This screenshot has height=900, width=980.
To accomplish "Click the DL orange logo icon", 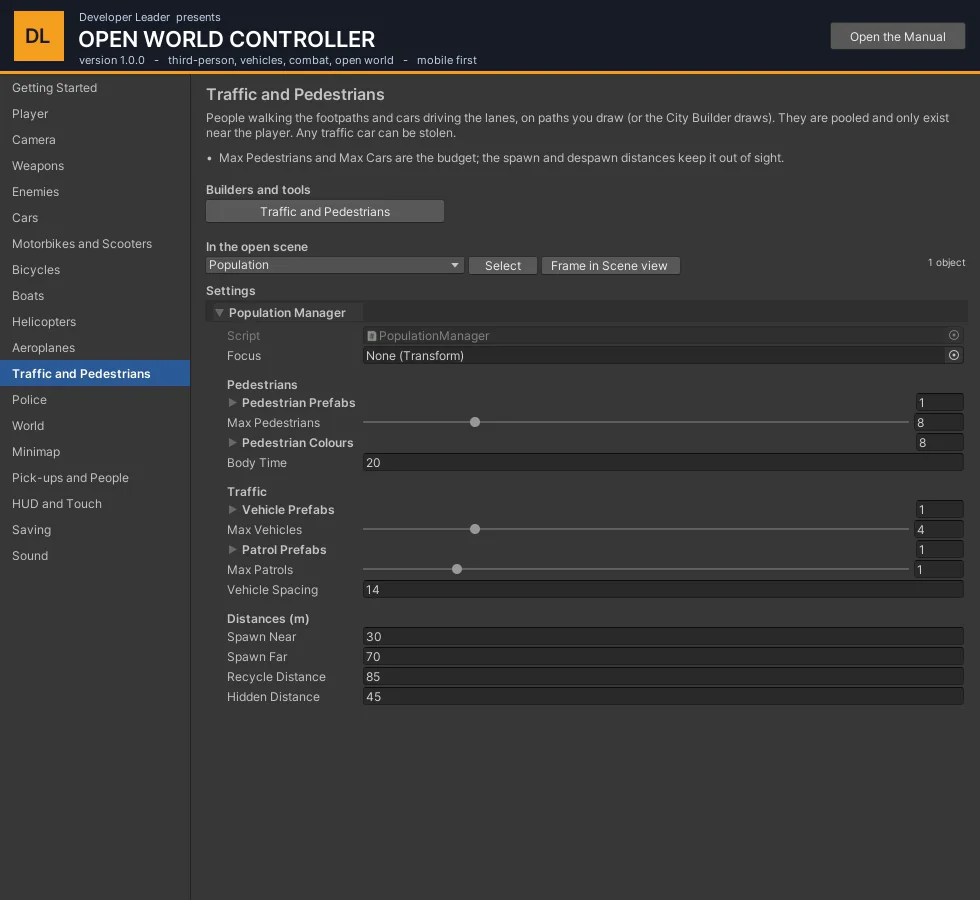I will point(39,36).
